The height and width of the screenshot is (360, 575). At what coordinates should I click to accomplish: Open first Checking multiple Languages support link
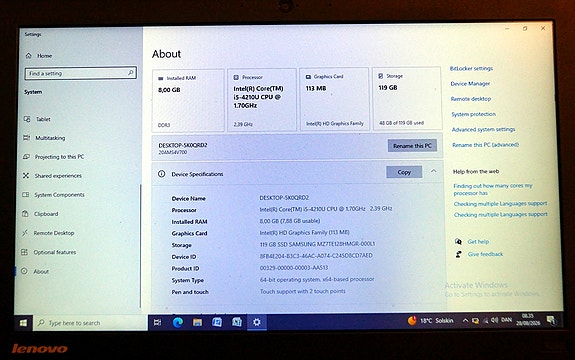(x=500, y=203)
